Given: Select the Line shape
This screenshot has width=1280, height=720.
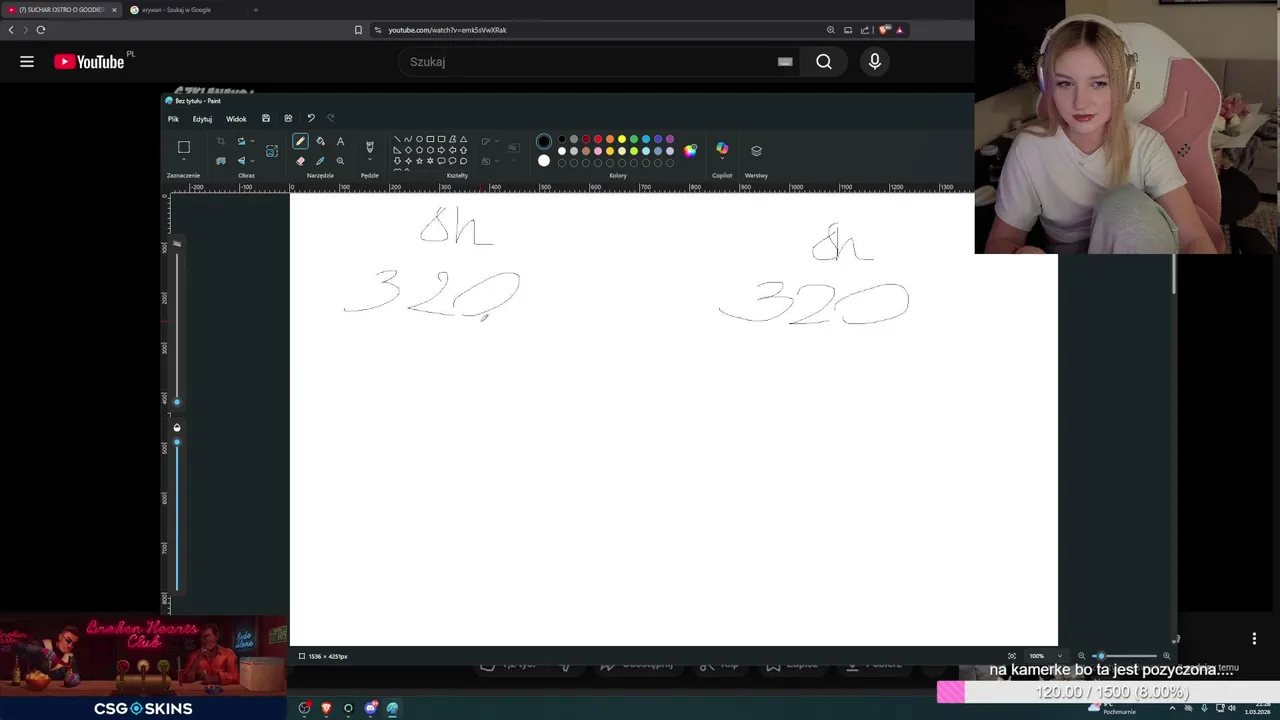Looking at the screenshot, I should [397, 139].
